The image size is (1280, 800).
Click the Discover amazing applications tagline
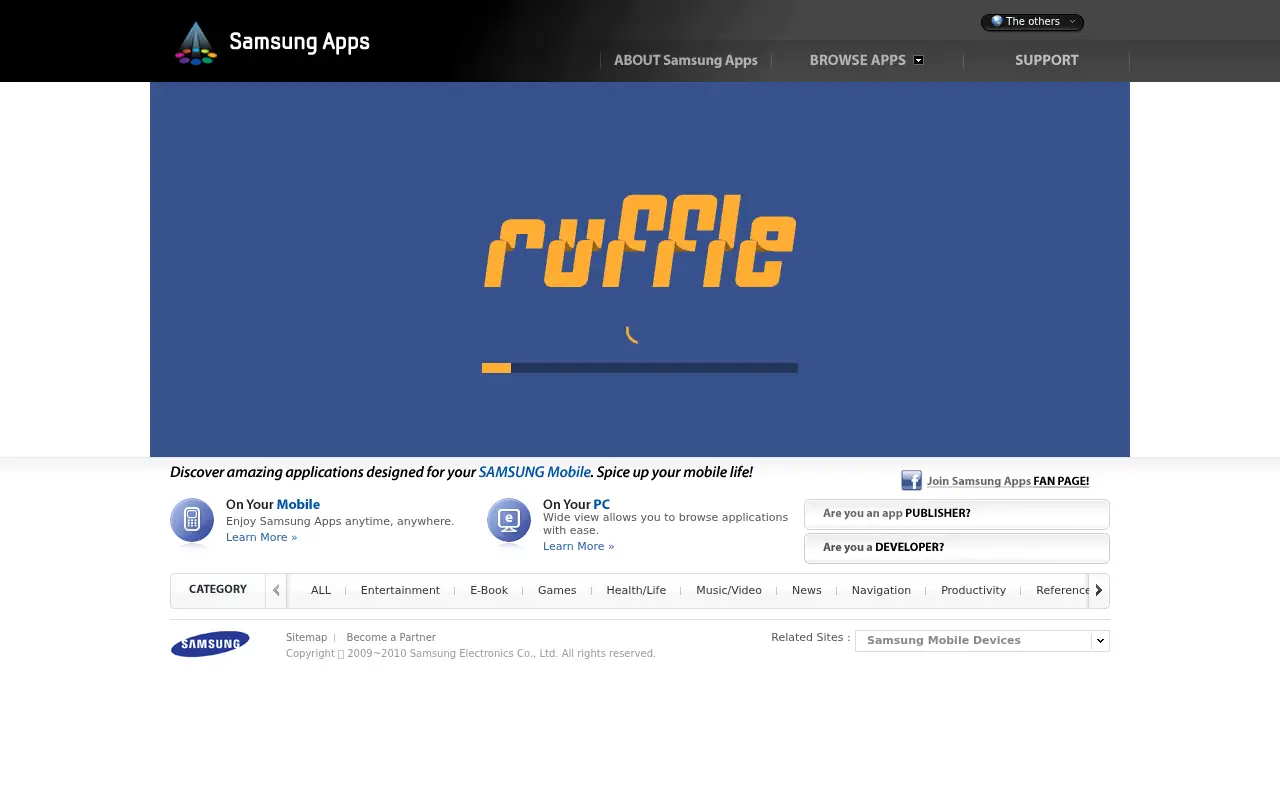461,472
